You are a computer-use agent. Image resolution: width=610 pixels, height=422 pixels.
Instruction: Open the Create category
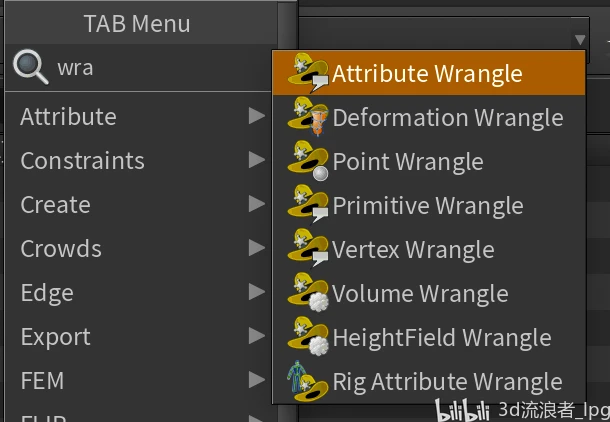point(56,205)
